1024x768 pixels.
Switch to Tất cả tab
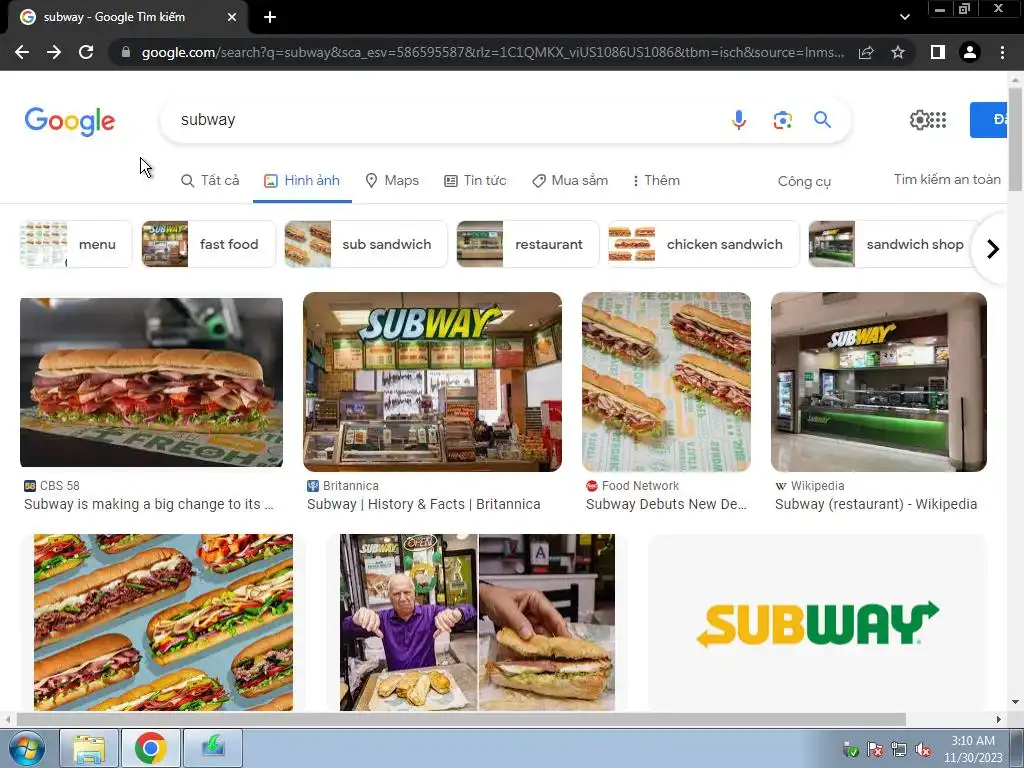(x=210, y=180)
